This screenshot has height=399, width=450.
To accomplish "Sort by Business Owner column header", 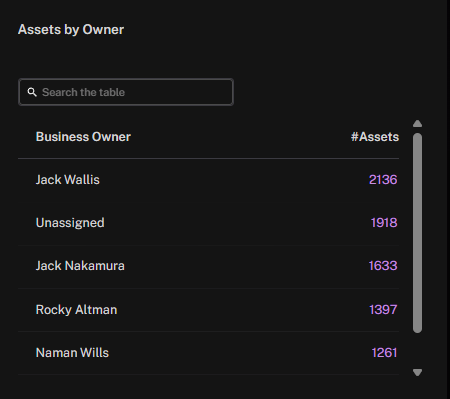I will 83,137.
